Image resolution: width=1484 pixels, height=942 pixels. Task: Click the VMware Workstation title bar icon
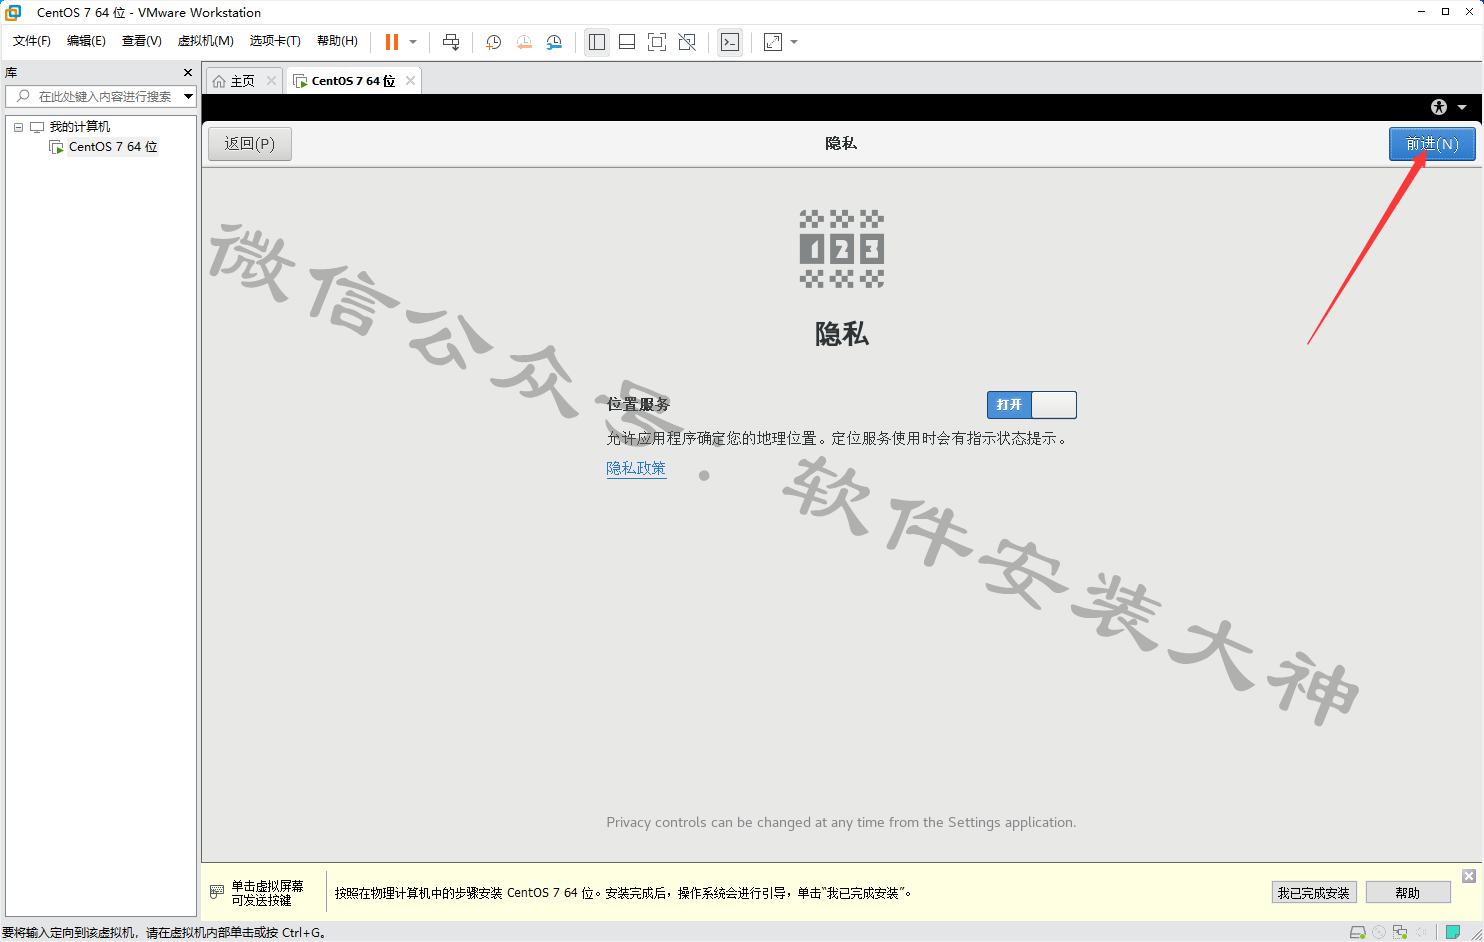pos(13,12)
